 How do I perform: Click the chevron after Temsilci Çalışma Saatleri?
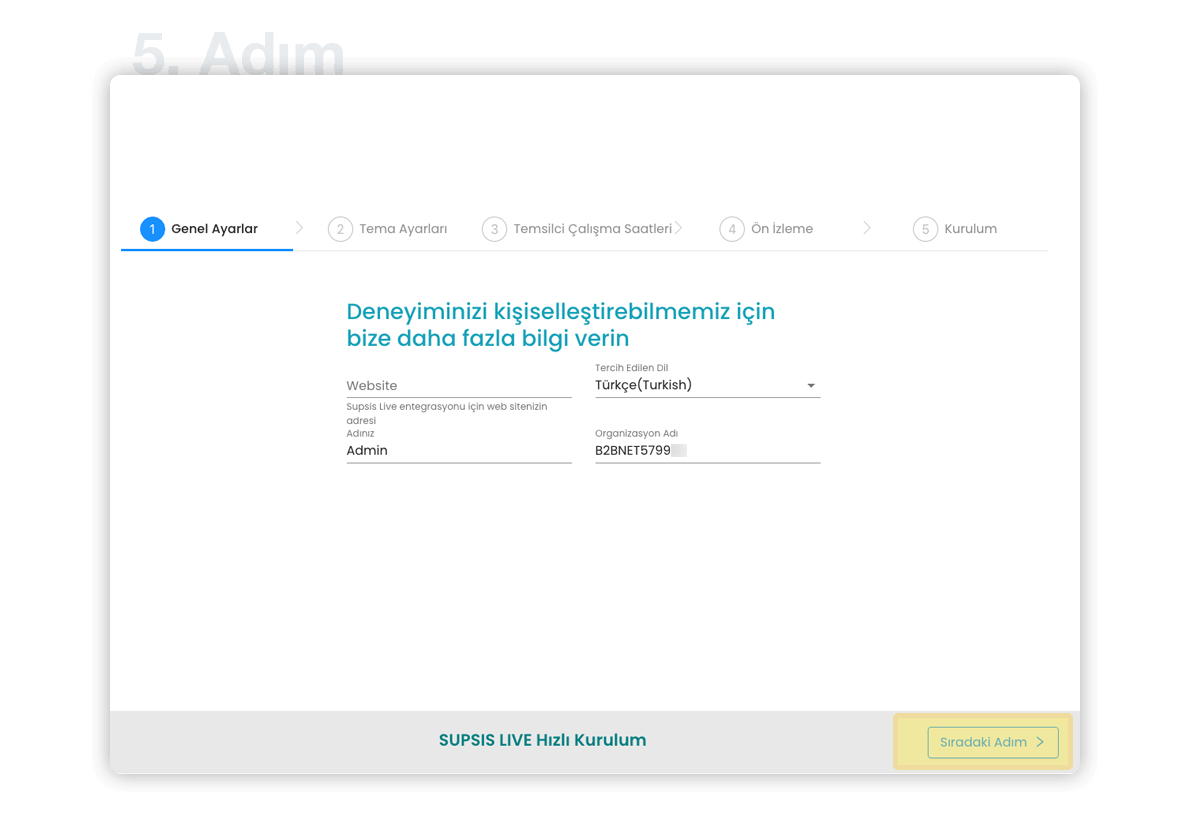[x=678, y=228]
